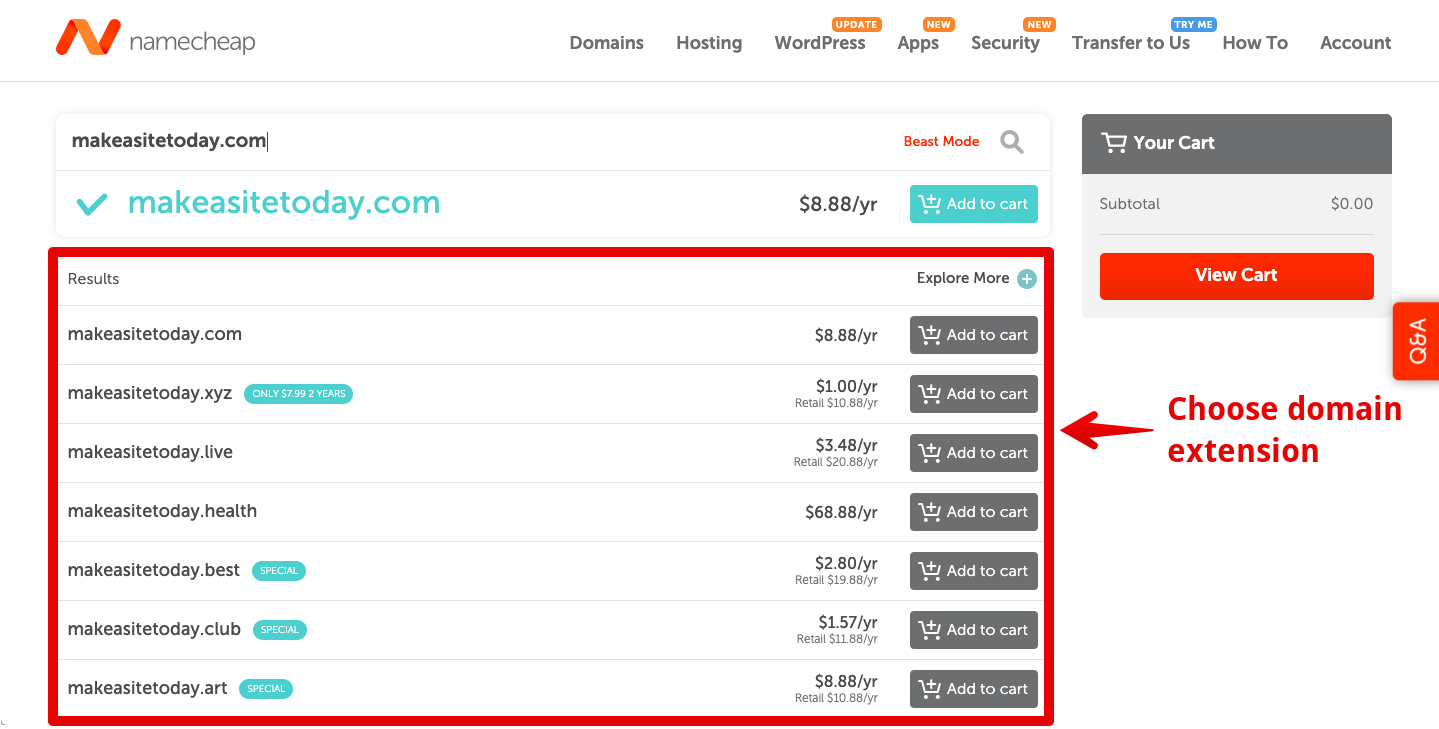Open the Apps menu

click(918, 43)
